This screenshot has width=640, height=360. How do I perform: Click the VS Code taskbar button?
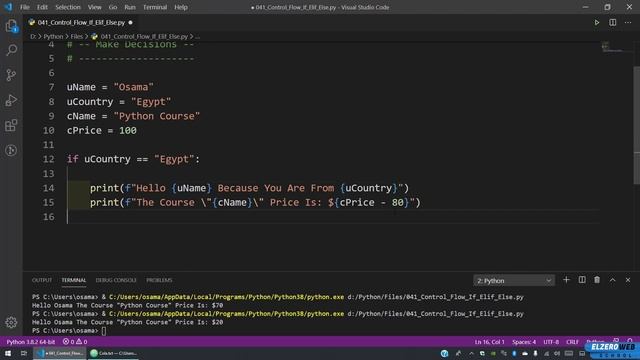click(x=60, y=353)
